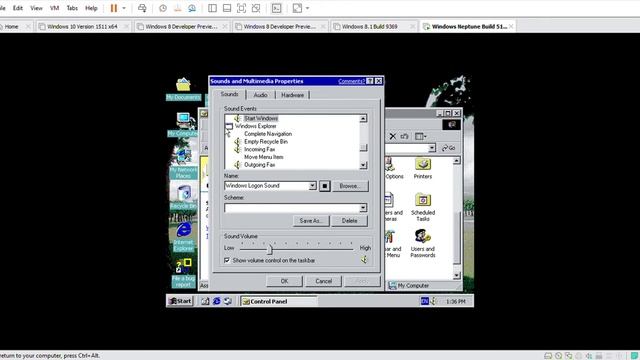Open My Documents desktop icon
Viewport: 640px width, 360px height.
click(x=183, y=89)
